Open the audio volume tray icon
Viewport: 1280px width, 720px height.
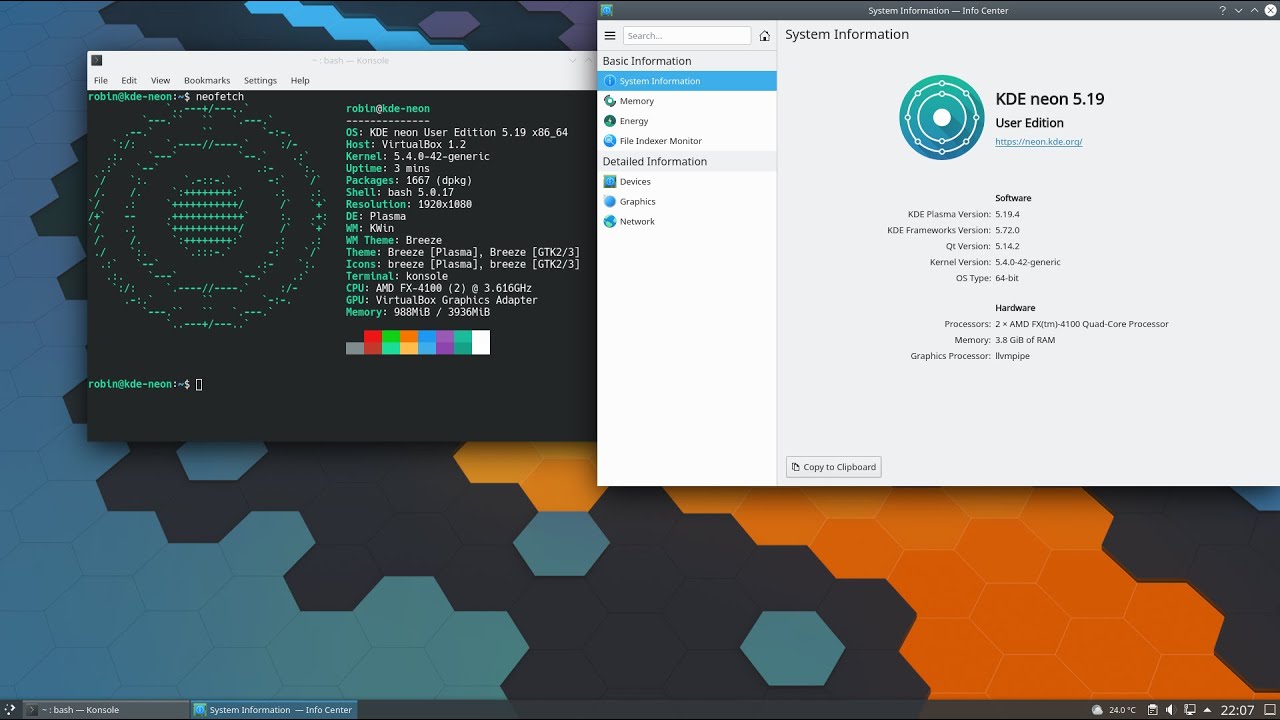coord(1170,710)
